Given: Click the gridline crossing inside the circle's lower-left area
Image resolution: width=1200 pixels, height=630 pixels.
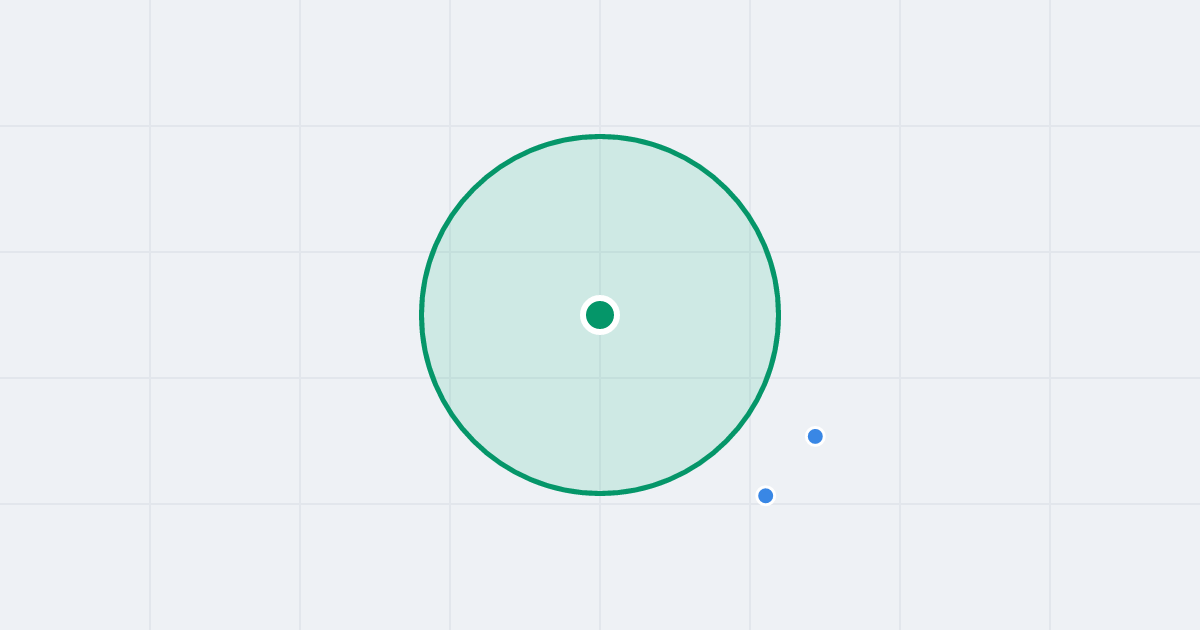Looking at the screenshot, I should 450,378.
